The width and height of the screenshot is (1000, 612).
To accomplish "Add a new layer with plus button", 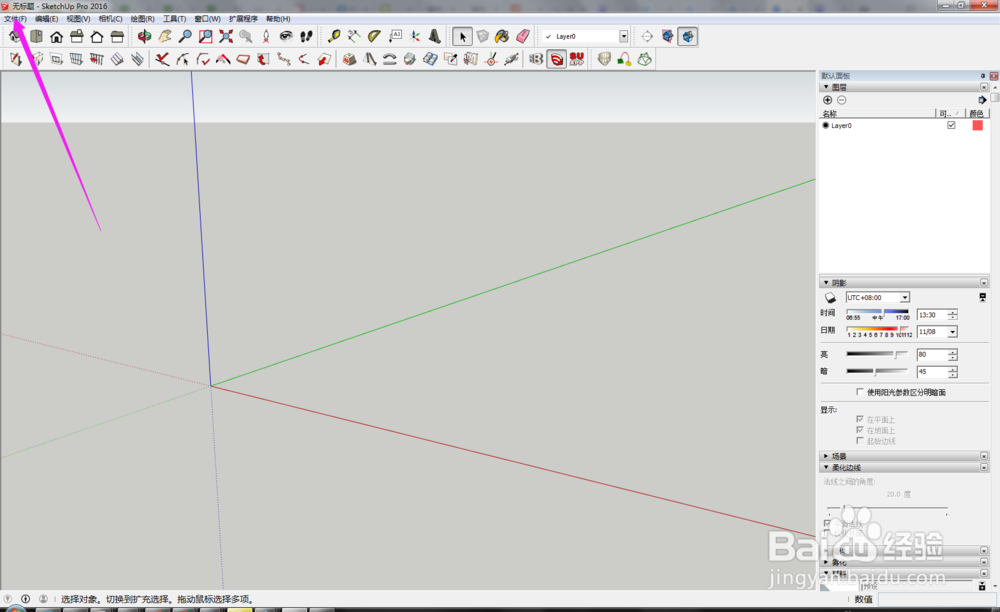I will coord(827,100).
